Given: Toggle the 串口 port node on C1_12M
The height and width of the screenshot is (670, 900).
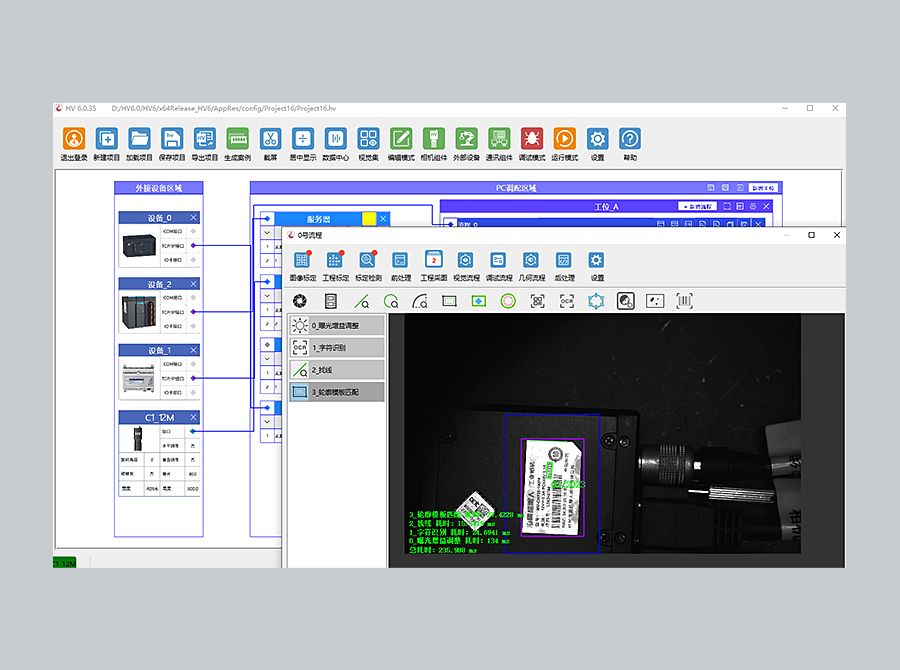Looking at the screenshot, I should [193, 432].
